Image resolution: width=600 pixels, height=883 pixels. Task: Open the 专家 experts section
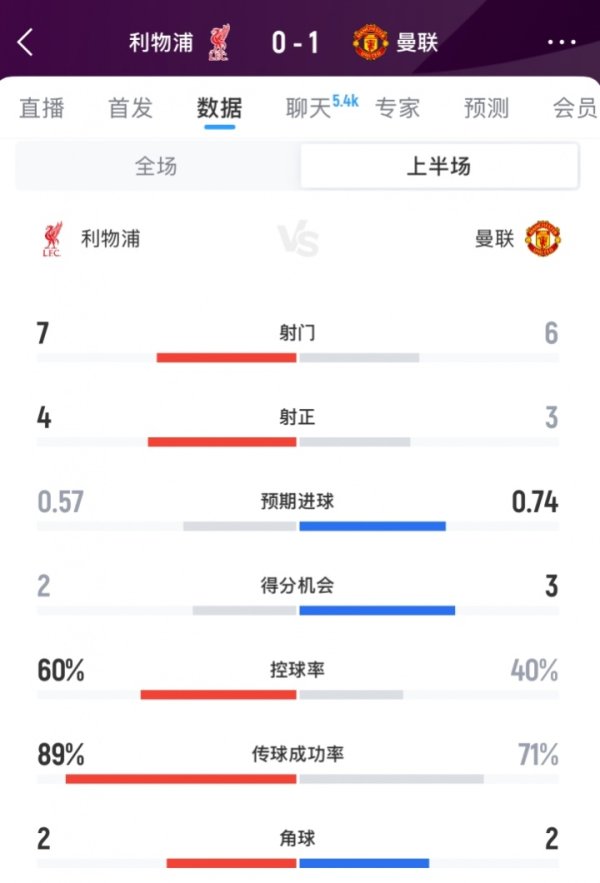(x=400, y=108)
